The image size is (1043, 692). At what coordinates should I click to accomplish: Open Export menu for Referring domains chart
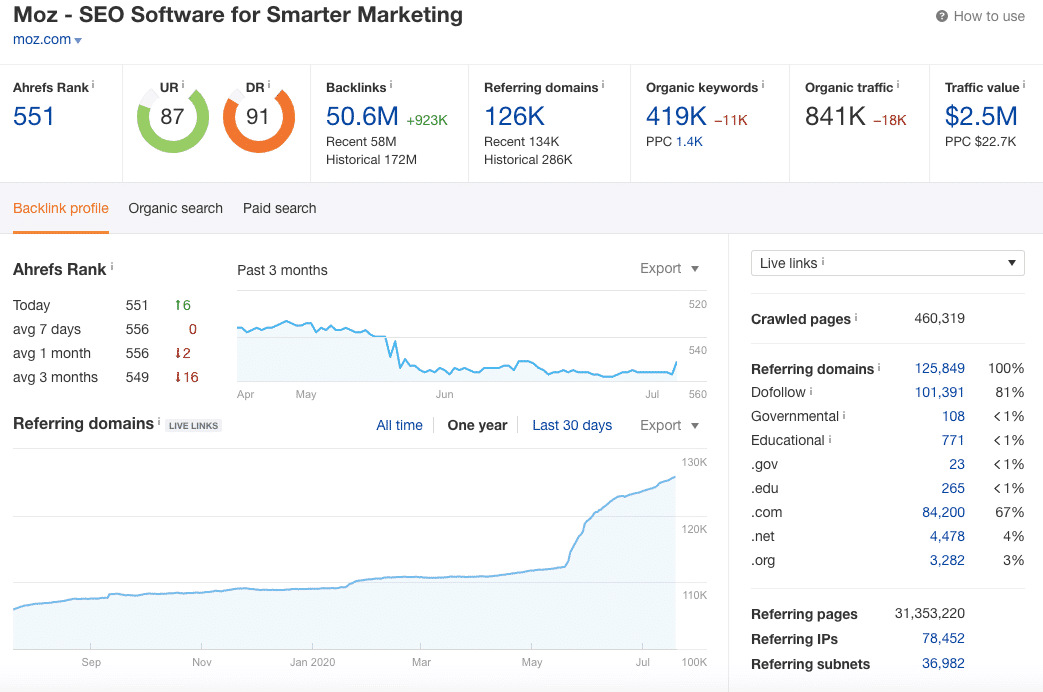pyautogui.click(x=669, y=425)
